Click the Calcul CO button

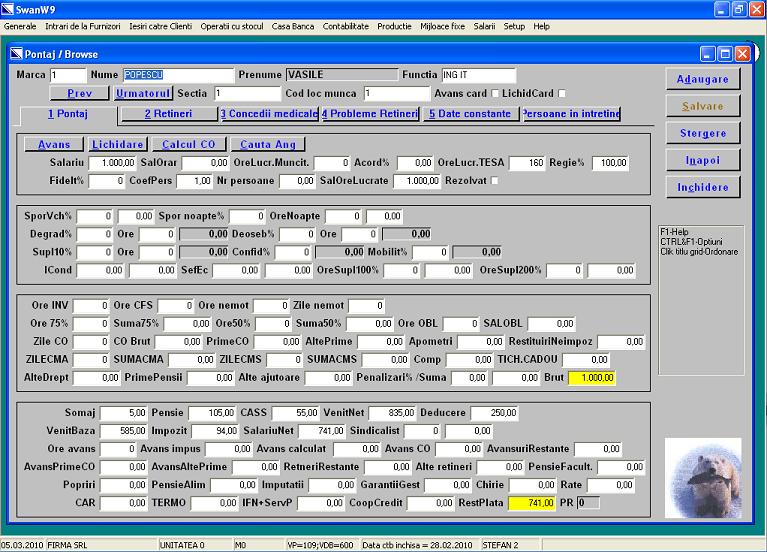[x=189, y=145]
